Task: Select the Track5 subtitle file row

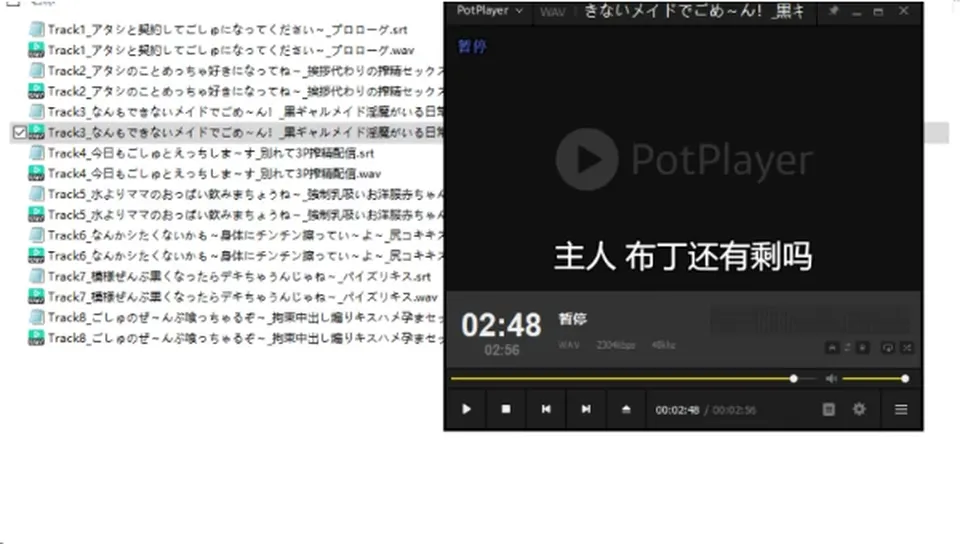Action: pyautogui.click(x=236, y=194)
